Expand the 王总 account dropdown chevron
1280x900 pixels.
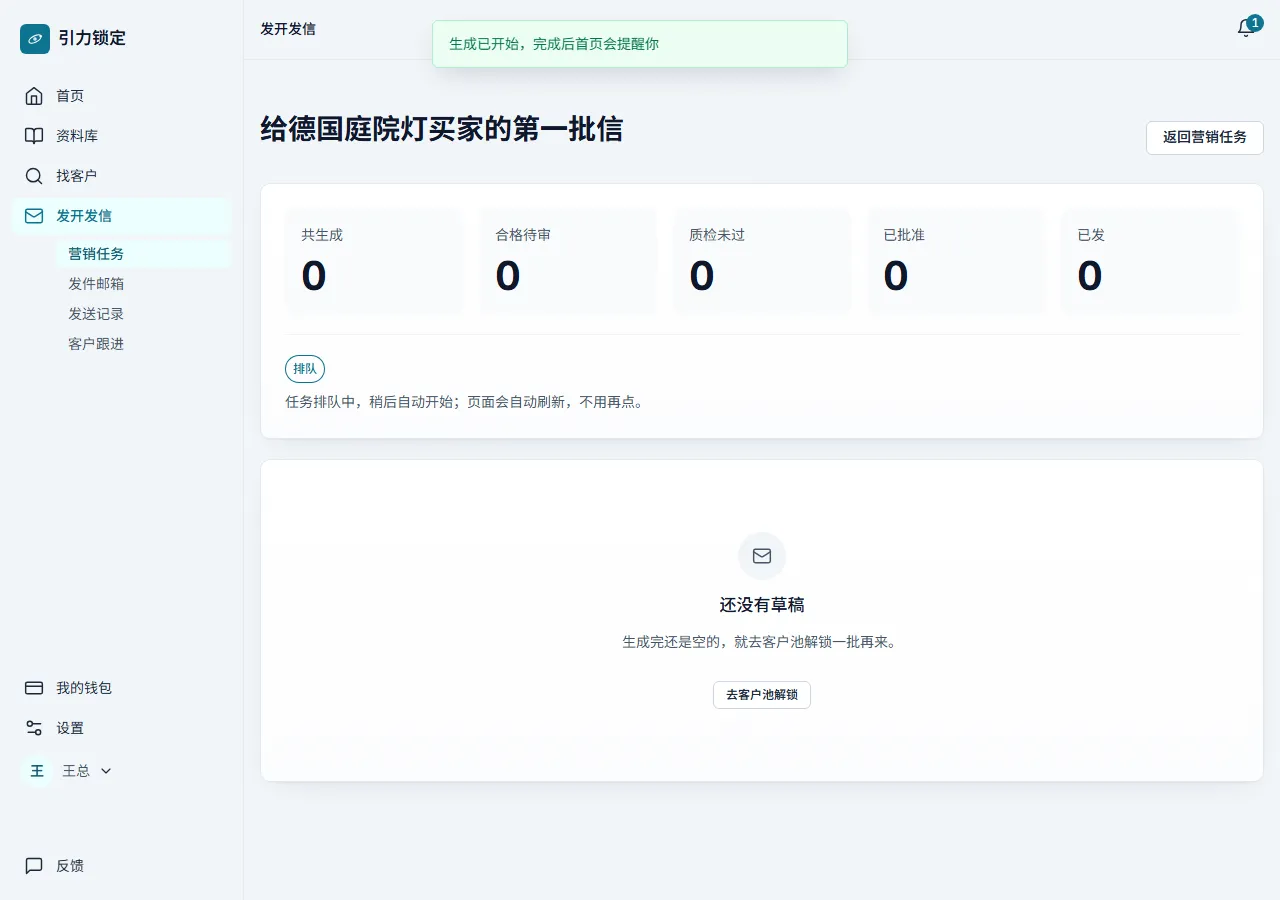pos(106,771)
